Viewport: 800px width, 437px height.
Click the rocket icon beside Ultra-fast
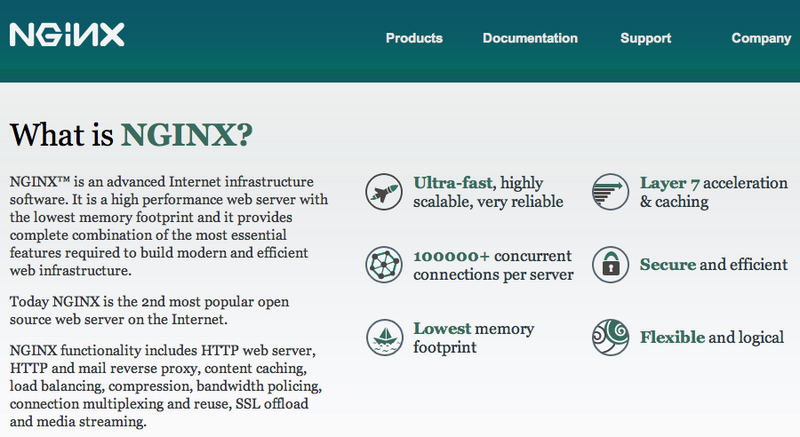click(384, 191)
